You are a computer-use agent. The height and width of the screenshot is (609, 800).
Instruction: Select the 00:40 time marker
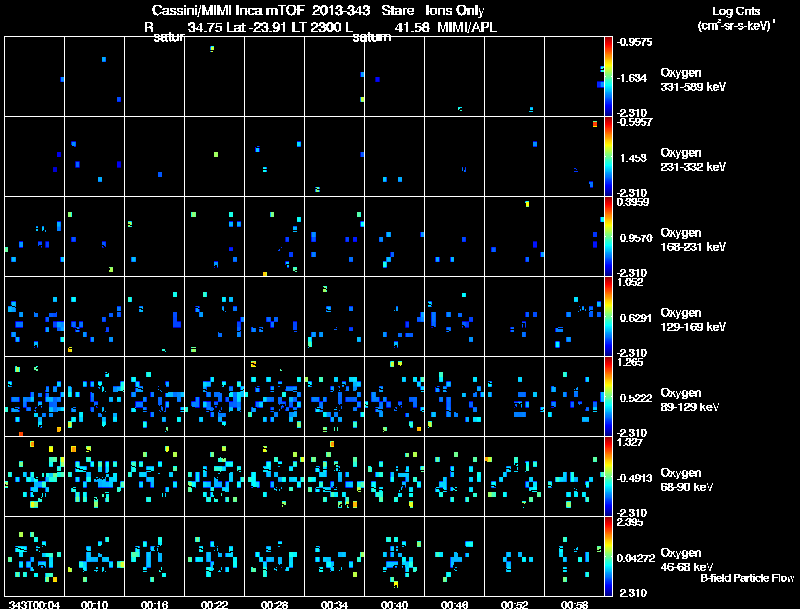click(394, 604)
